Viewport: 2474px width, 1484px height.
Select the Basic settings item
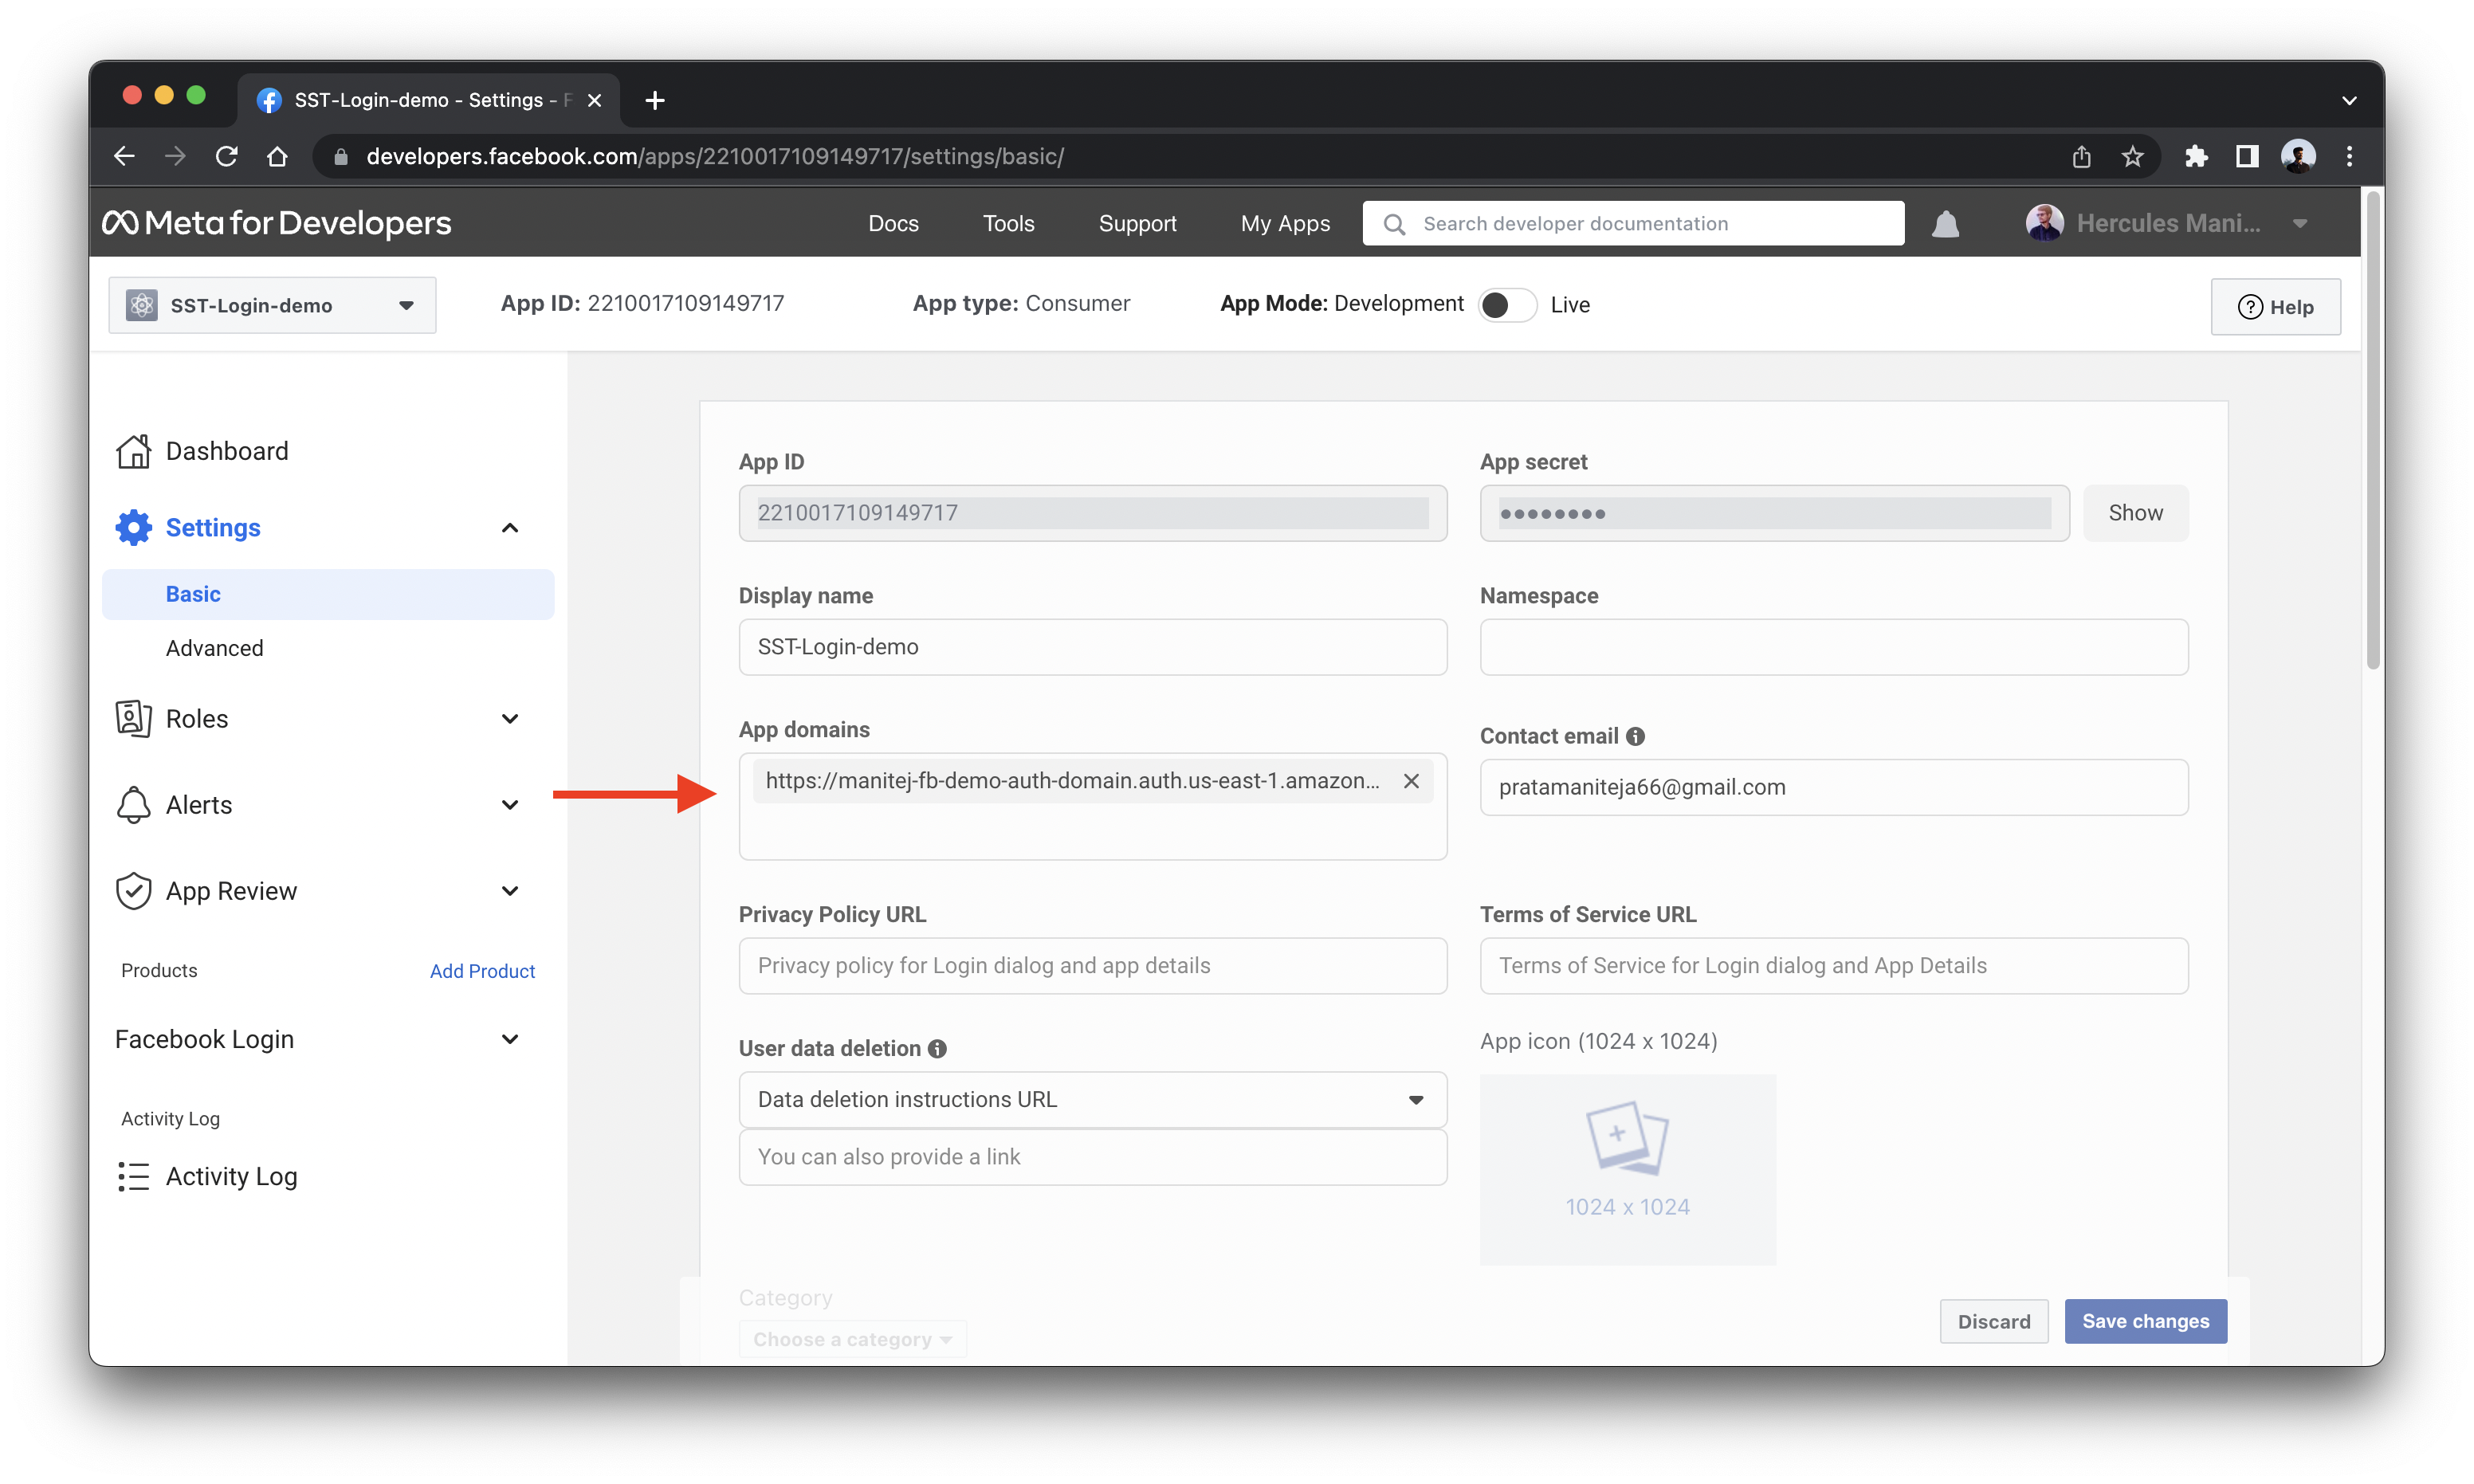click(328, 594)
